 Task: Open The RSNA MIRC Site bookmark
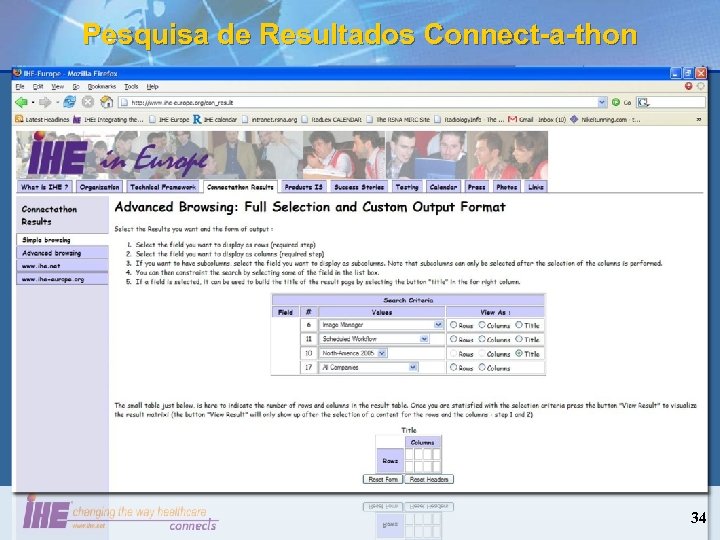398,119
